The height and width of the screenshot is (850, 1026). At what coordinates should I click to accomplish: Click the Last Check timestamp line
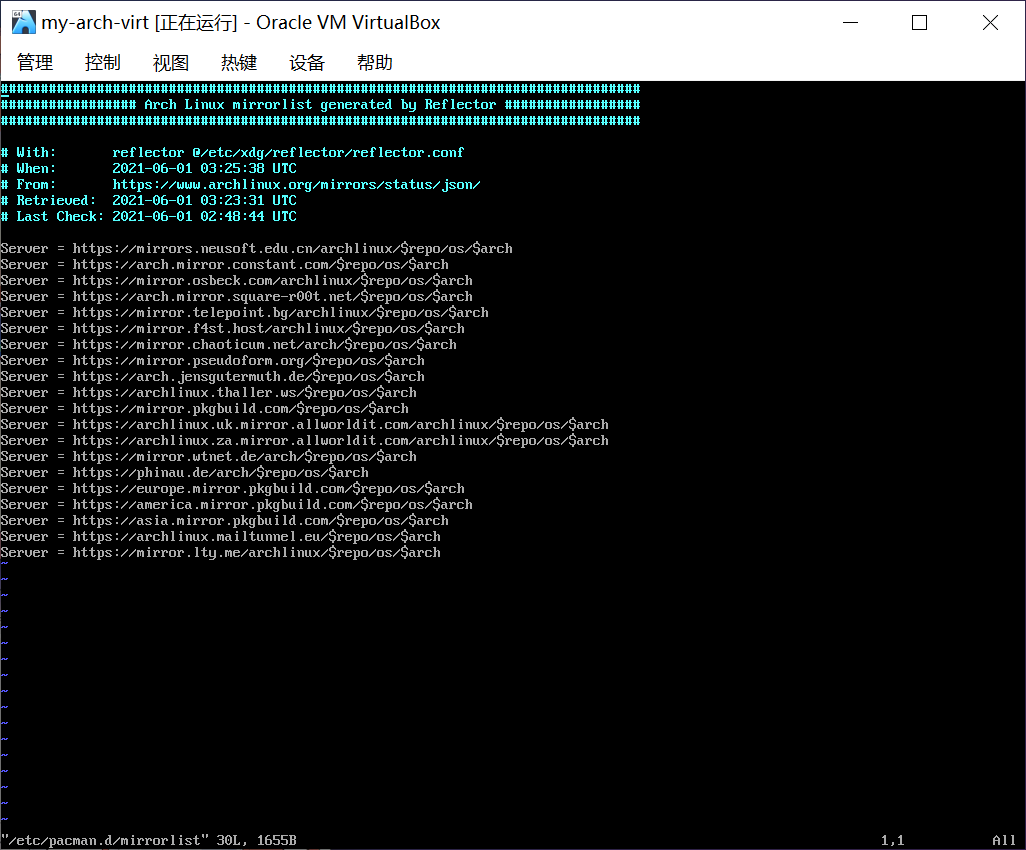pyautogui.click(x=148, y=217)
